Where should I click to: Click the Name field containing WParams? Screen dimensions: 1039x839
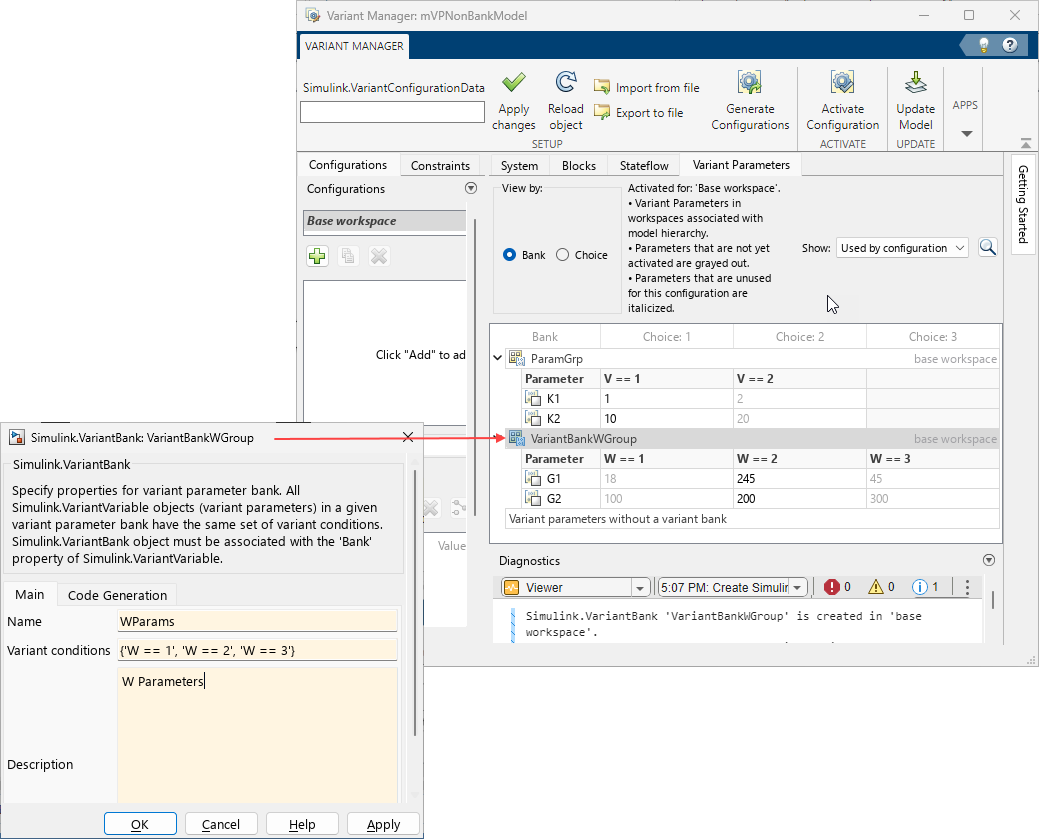257,622
